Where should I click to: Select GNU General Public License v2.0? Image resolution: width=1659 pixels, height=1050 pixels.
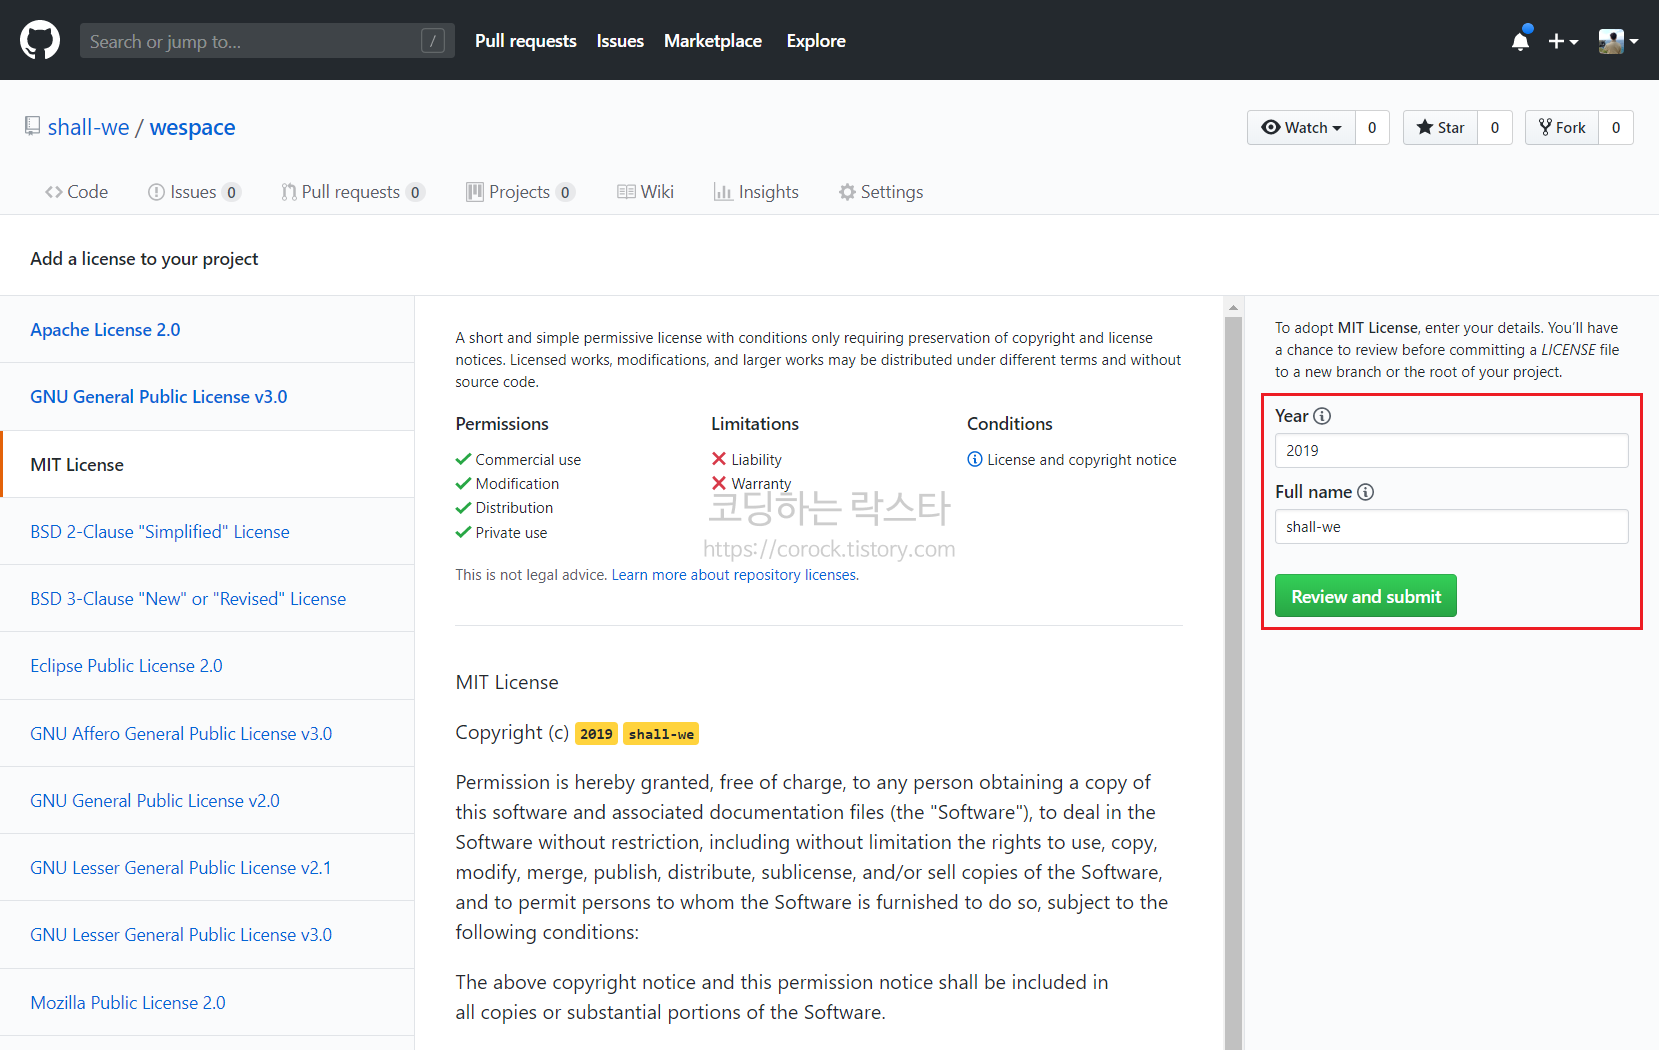click(207, 800)
